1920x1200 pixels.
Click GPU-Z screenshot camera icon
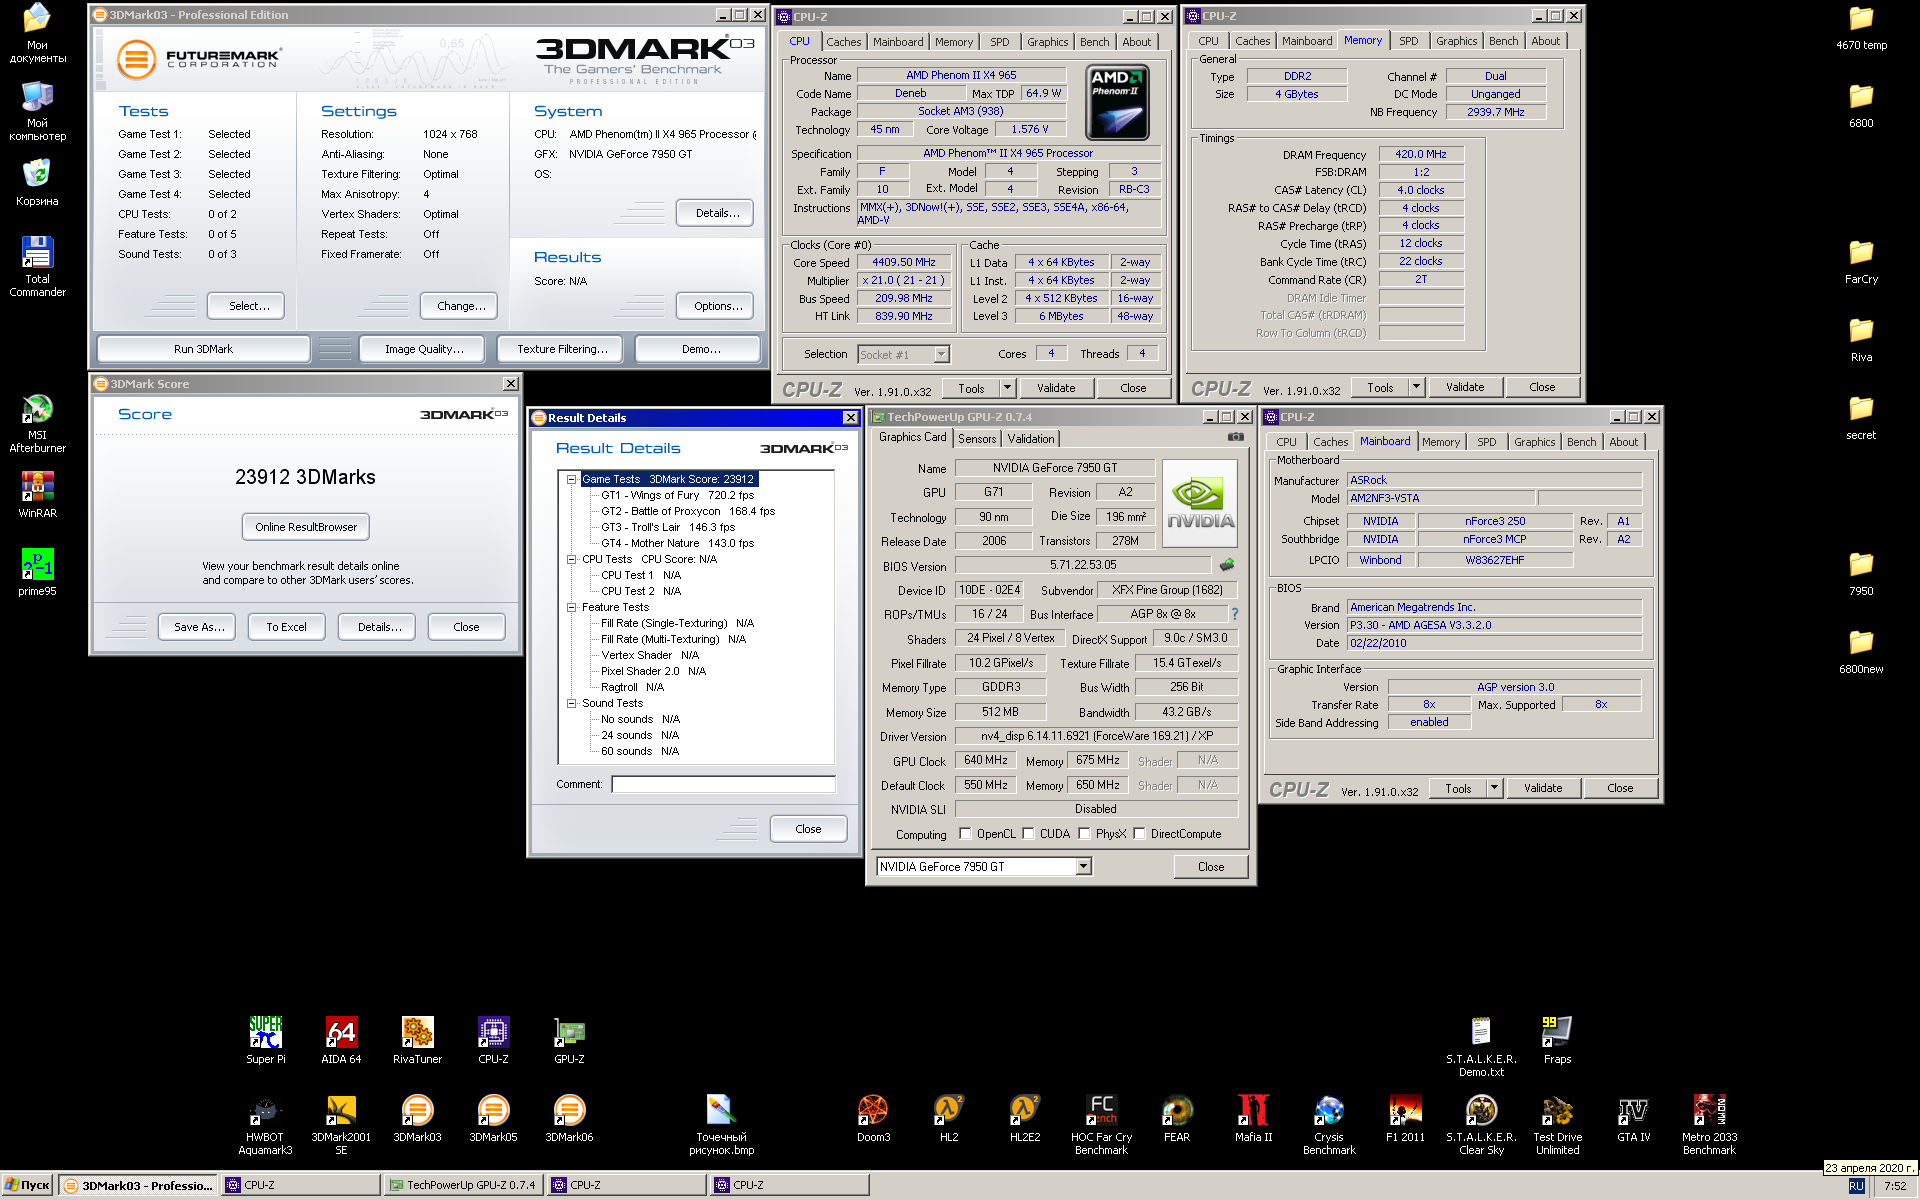click(1236, 437)
